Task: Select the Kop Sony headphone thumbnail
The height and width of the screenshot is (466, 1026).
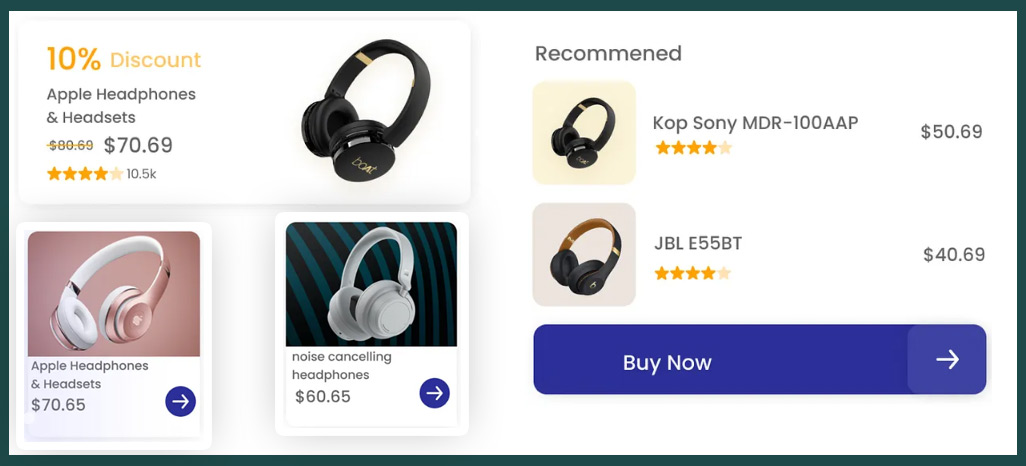Action: tap(584, 133)
